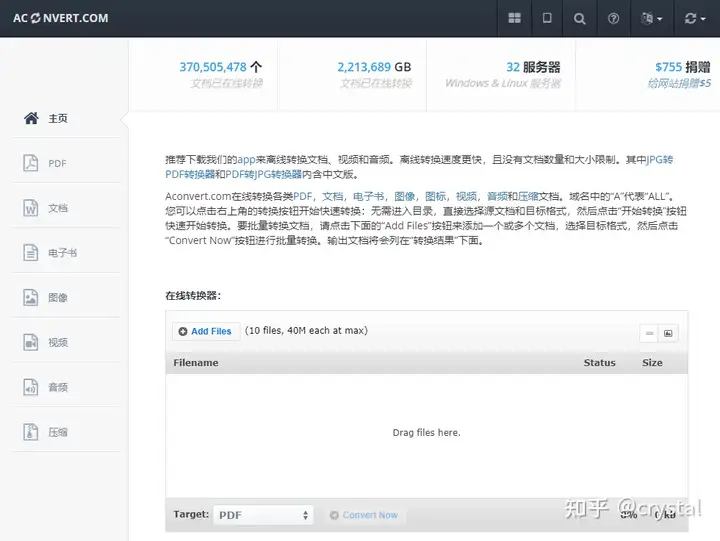Click the mobile device icon in header
Screen dimensions: 720x541
point(547,18)
